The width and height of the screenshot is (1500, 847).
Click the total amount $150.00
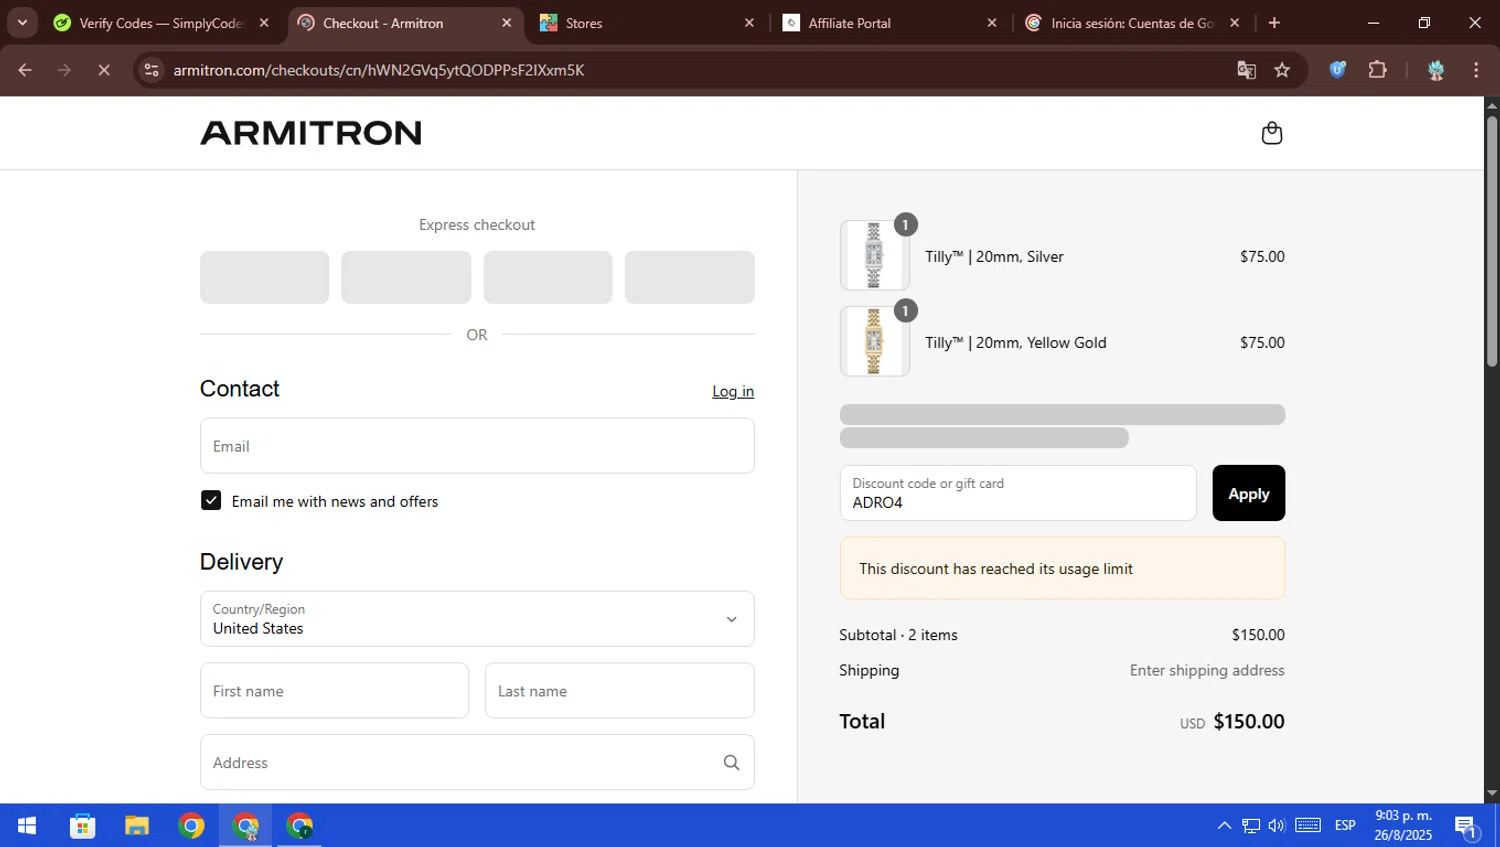(1249, 722)
